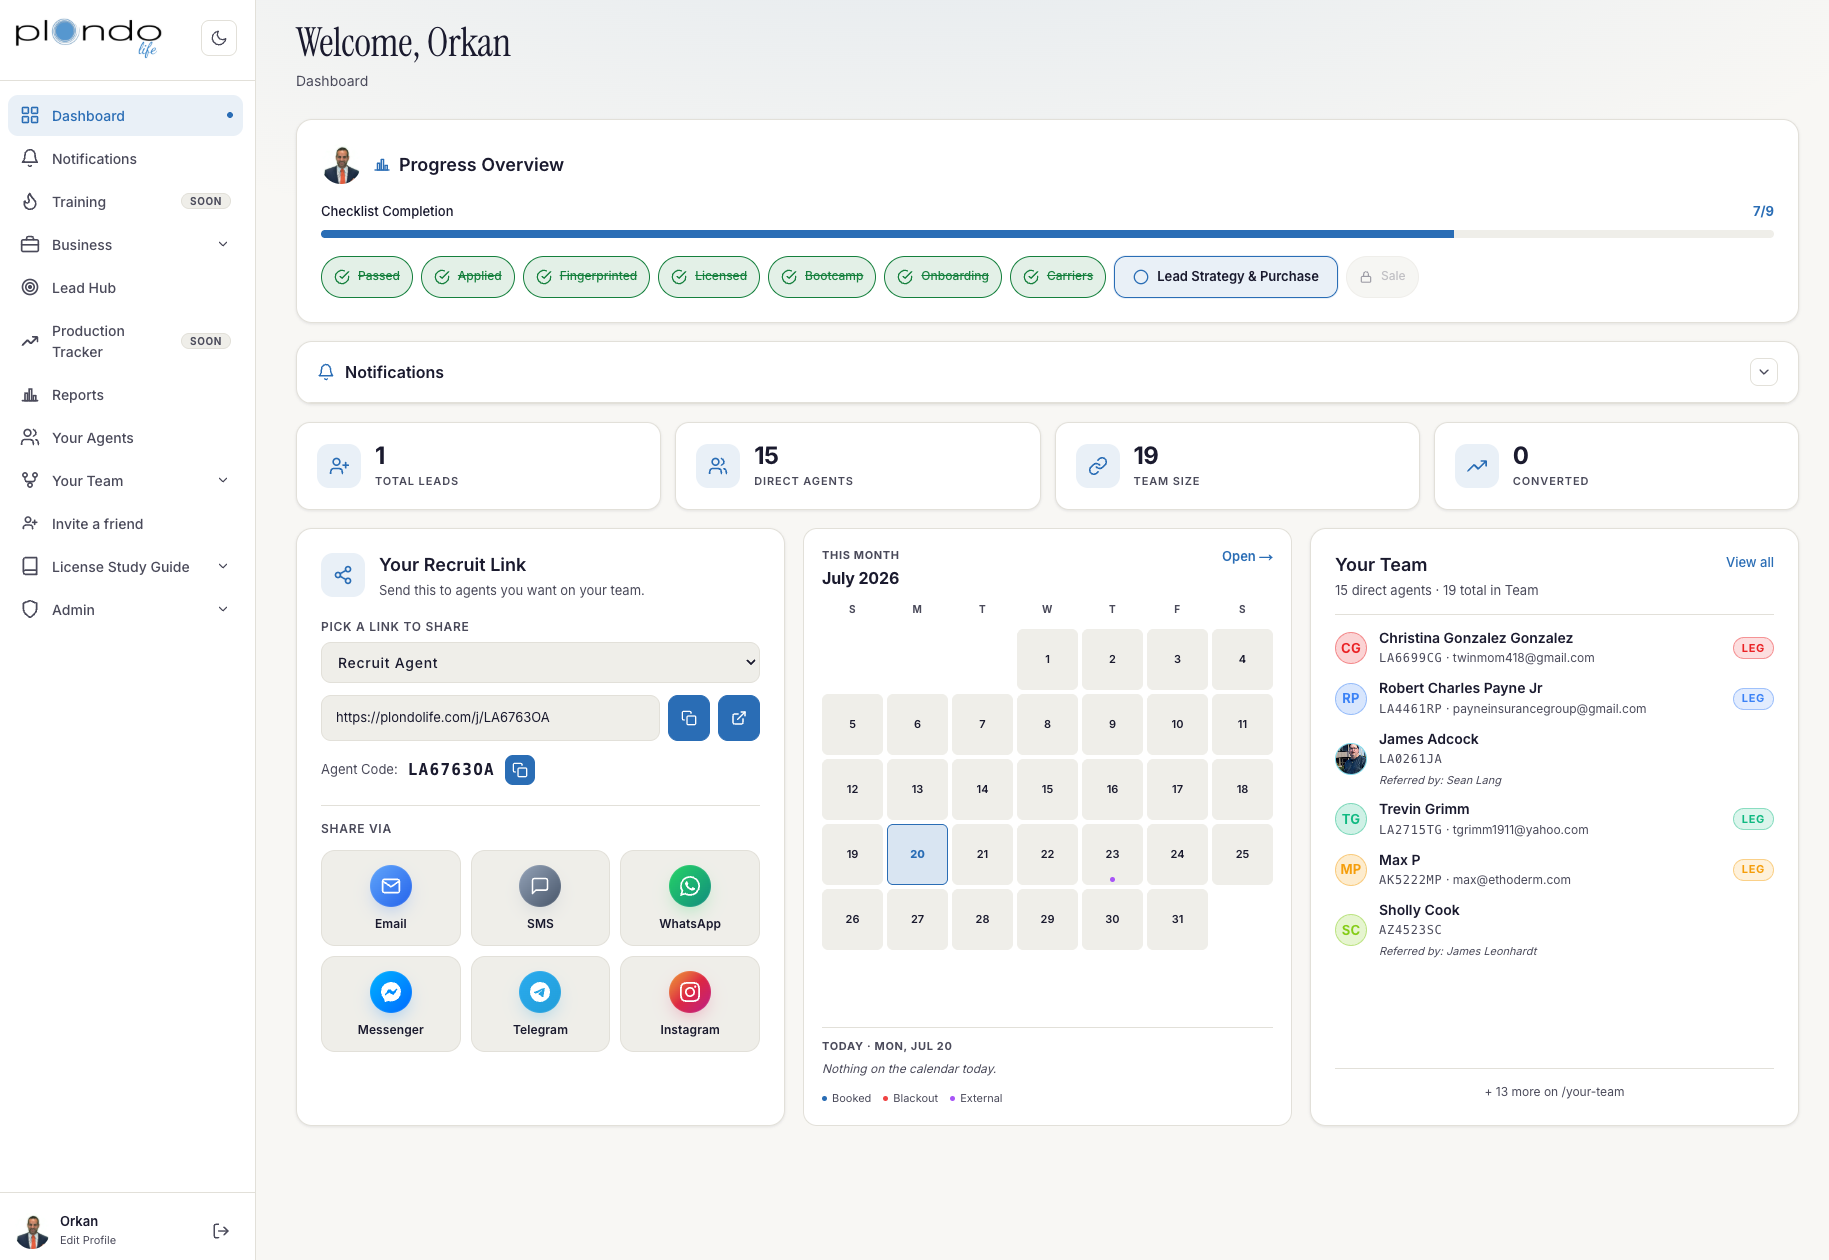
Task: Open Invite a friend page
Action: click(125, 524)
